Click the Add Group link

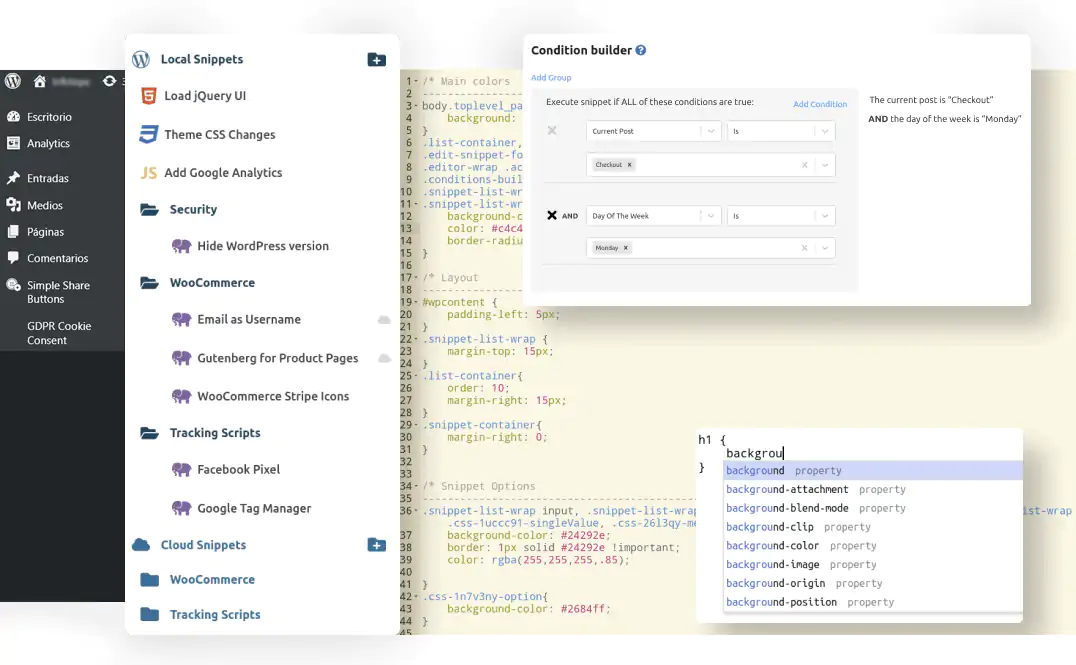[551, 77]
